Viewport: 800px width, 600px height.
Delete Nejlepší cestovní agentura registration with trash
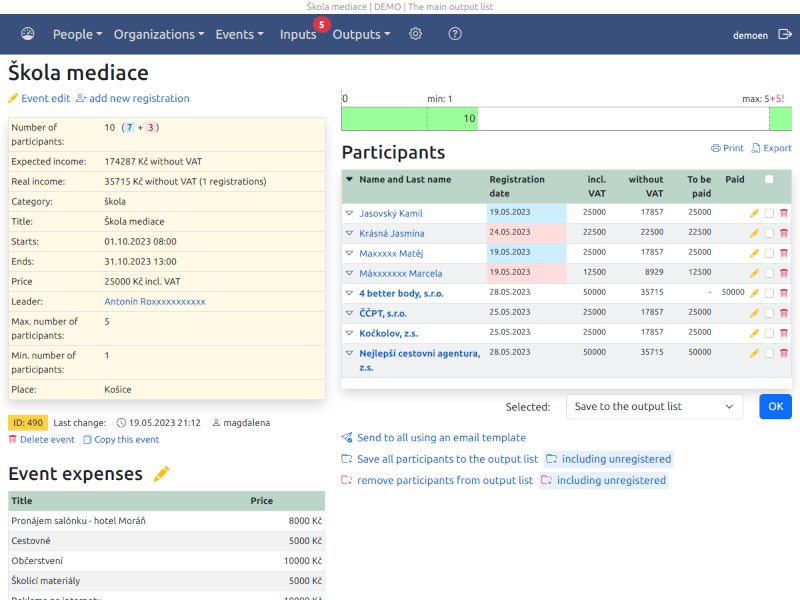point(784,353)
